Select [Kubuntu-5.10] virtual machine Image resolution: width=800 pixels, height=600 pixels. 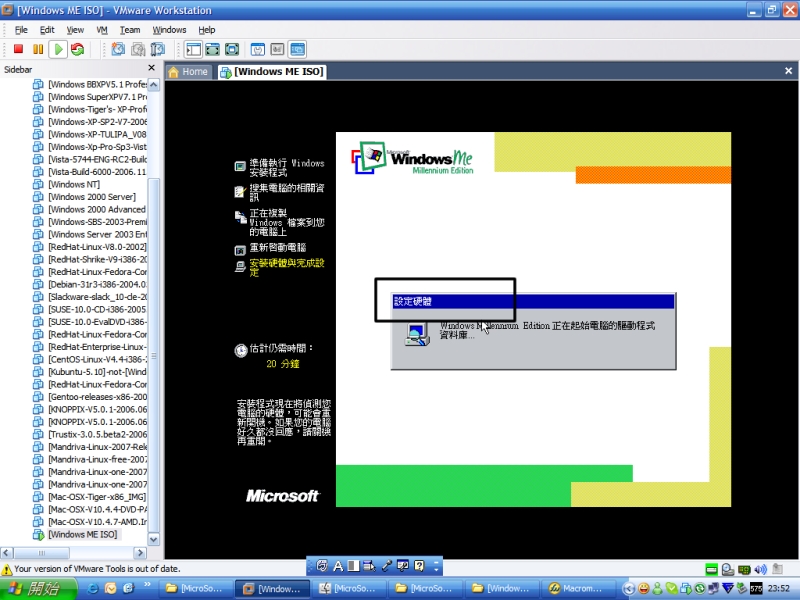[97, 372]
